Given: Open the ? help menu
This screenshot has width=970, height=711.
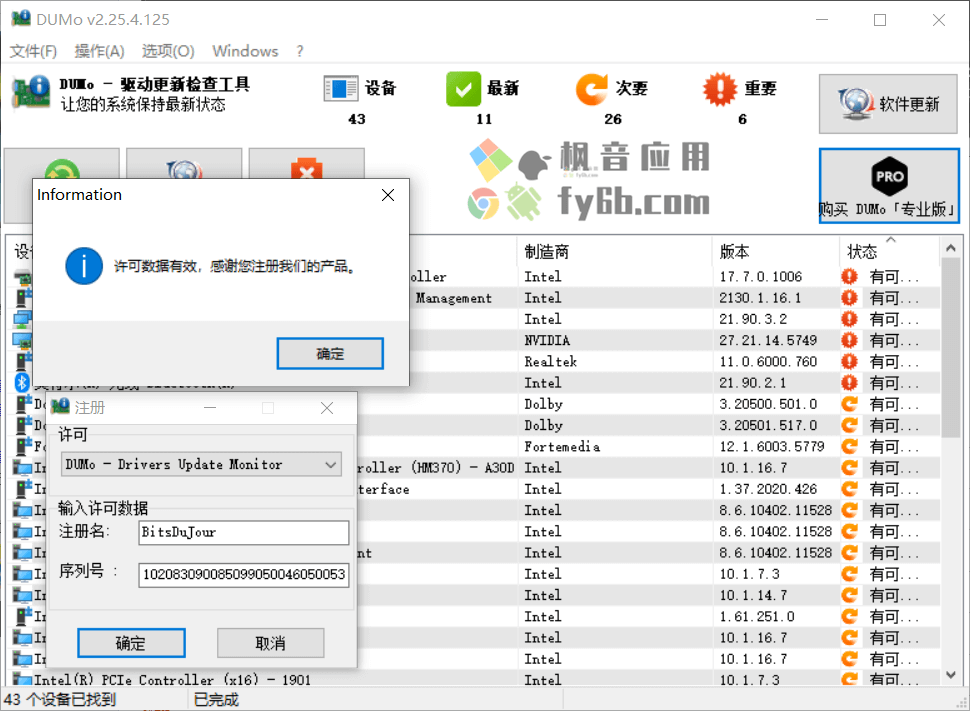Looking at the screenshot, I should point(300,51).
